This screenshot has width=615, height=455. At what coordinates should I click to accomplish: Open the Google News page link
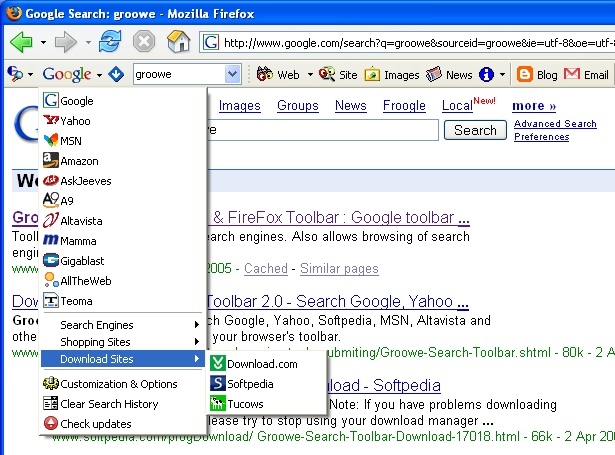pyautogui.click(x=351, y=106)
